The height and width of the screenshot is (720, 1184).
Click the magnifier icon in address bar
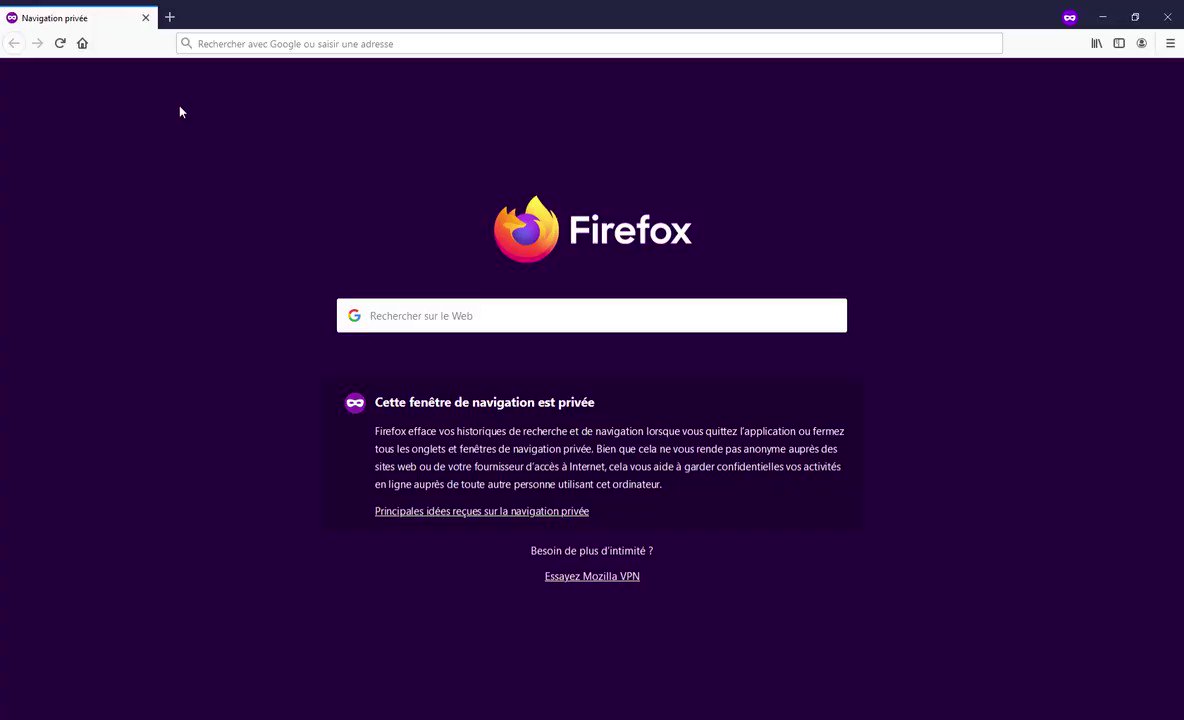[x=187, y=44]
